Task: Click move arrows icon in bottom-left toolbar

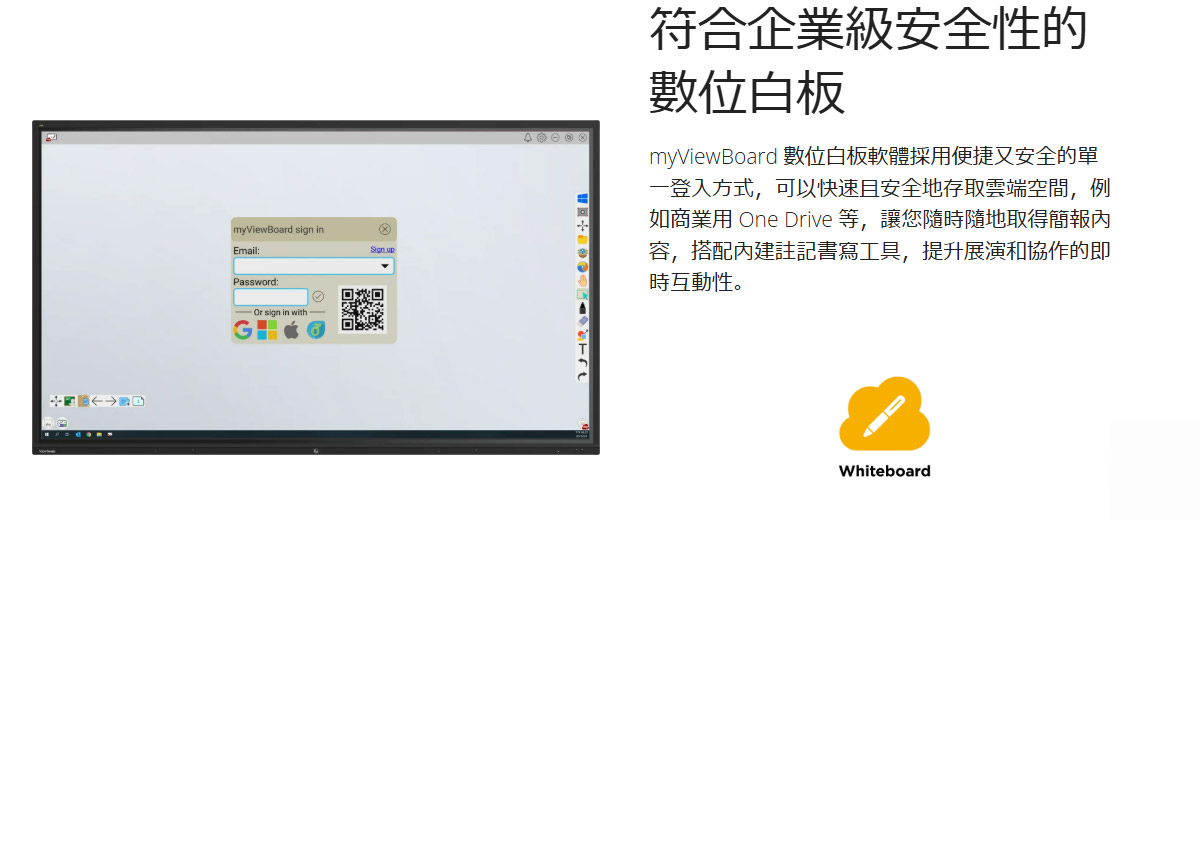Action: (x=56, y=401)
